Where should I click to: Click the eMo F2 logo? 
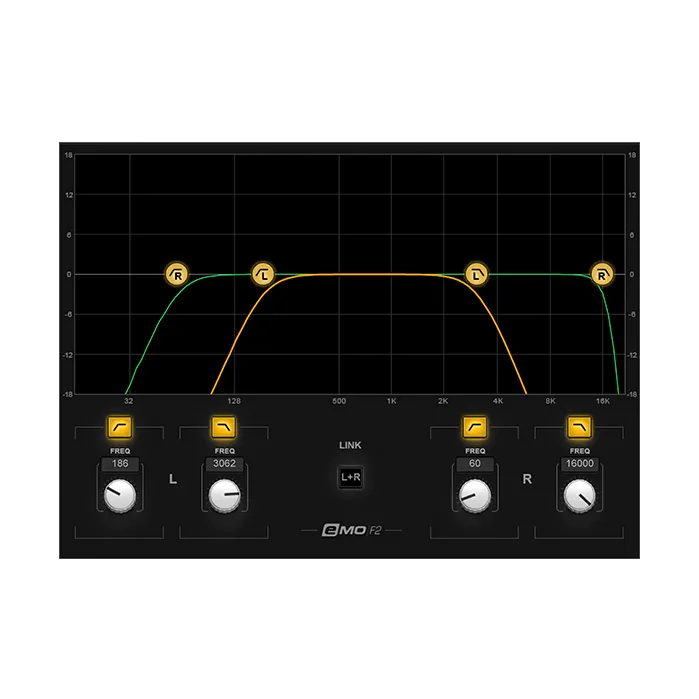[x=351, y=530]
